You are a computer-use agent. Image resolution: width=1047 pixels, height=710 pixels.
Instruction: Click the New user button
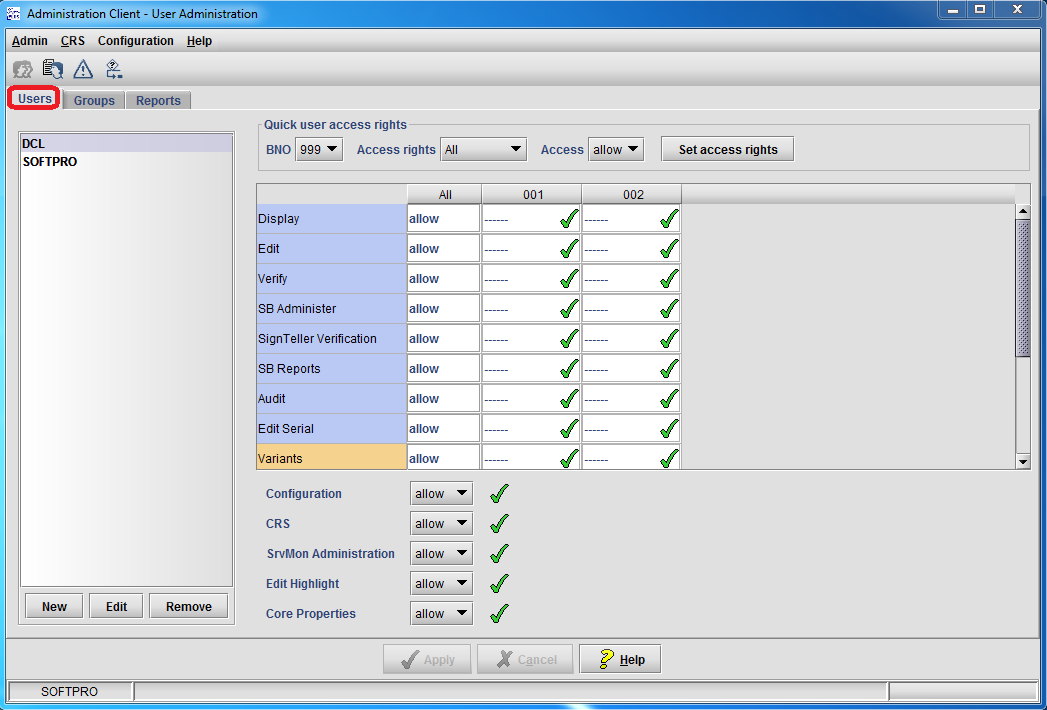click(x=54, y=606)
